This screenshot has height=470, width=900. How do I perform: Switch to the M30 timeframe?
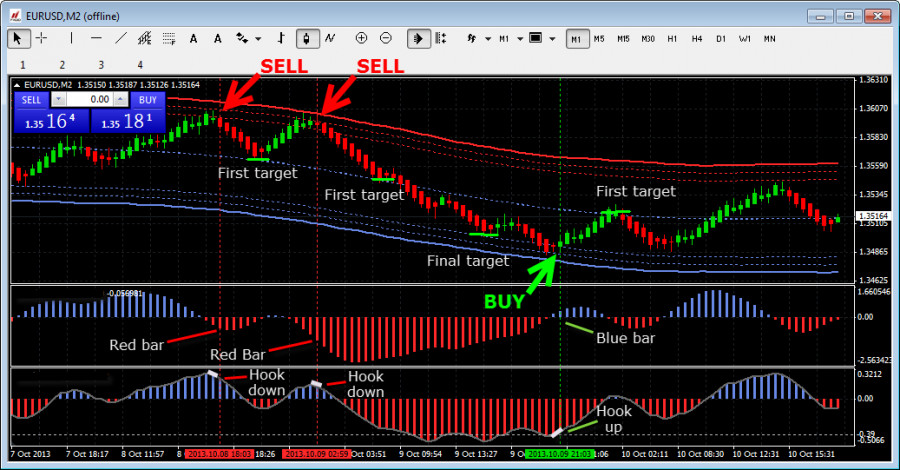(648, 39)
